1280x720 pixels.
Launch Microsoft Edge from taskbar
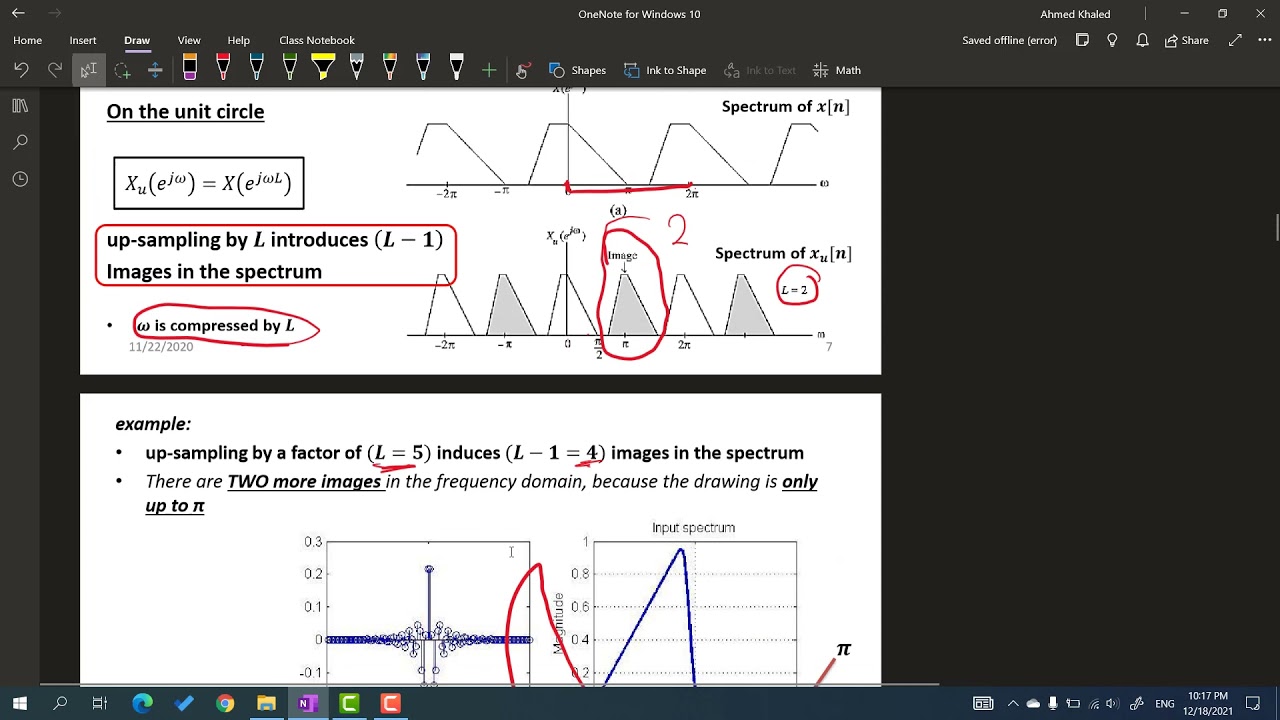coord(142,704)
